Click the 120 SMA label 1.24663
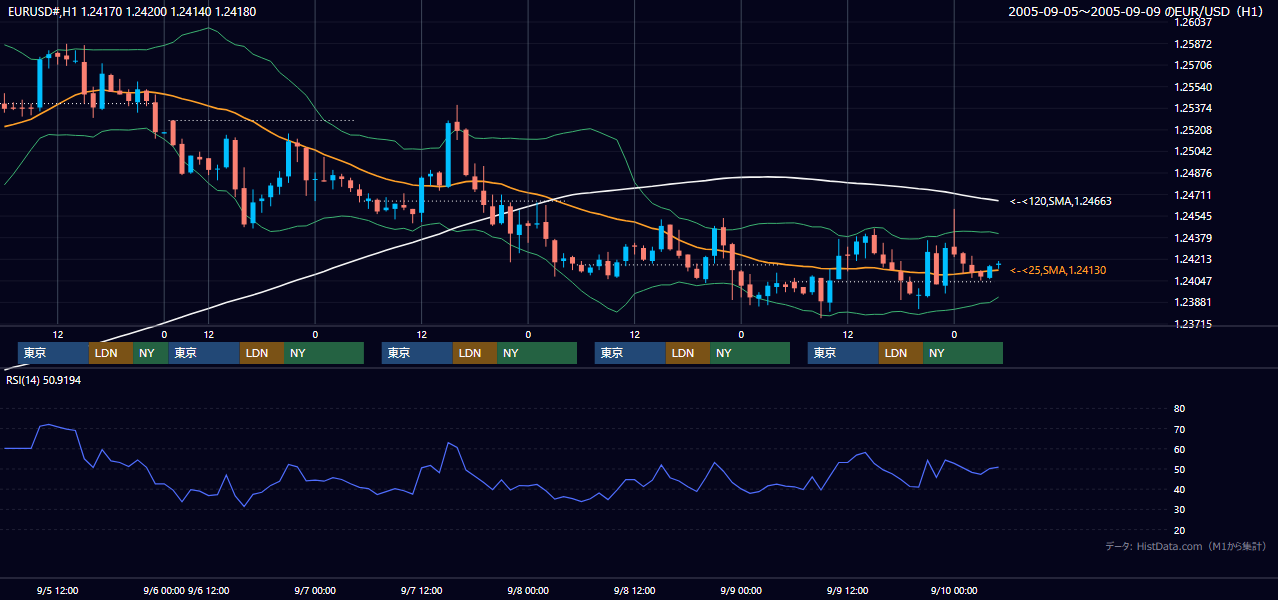1278x600 pixels. (x=1061, y=201)
